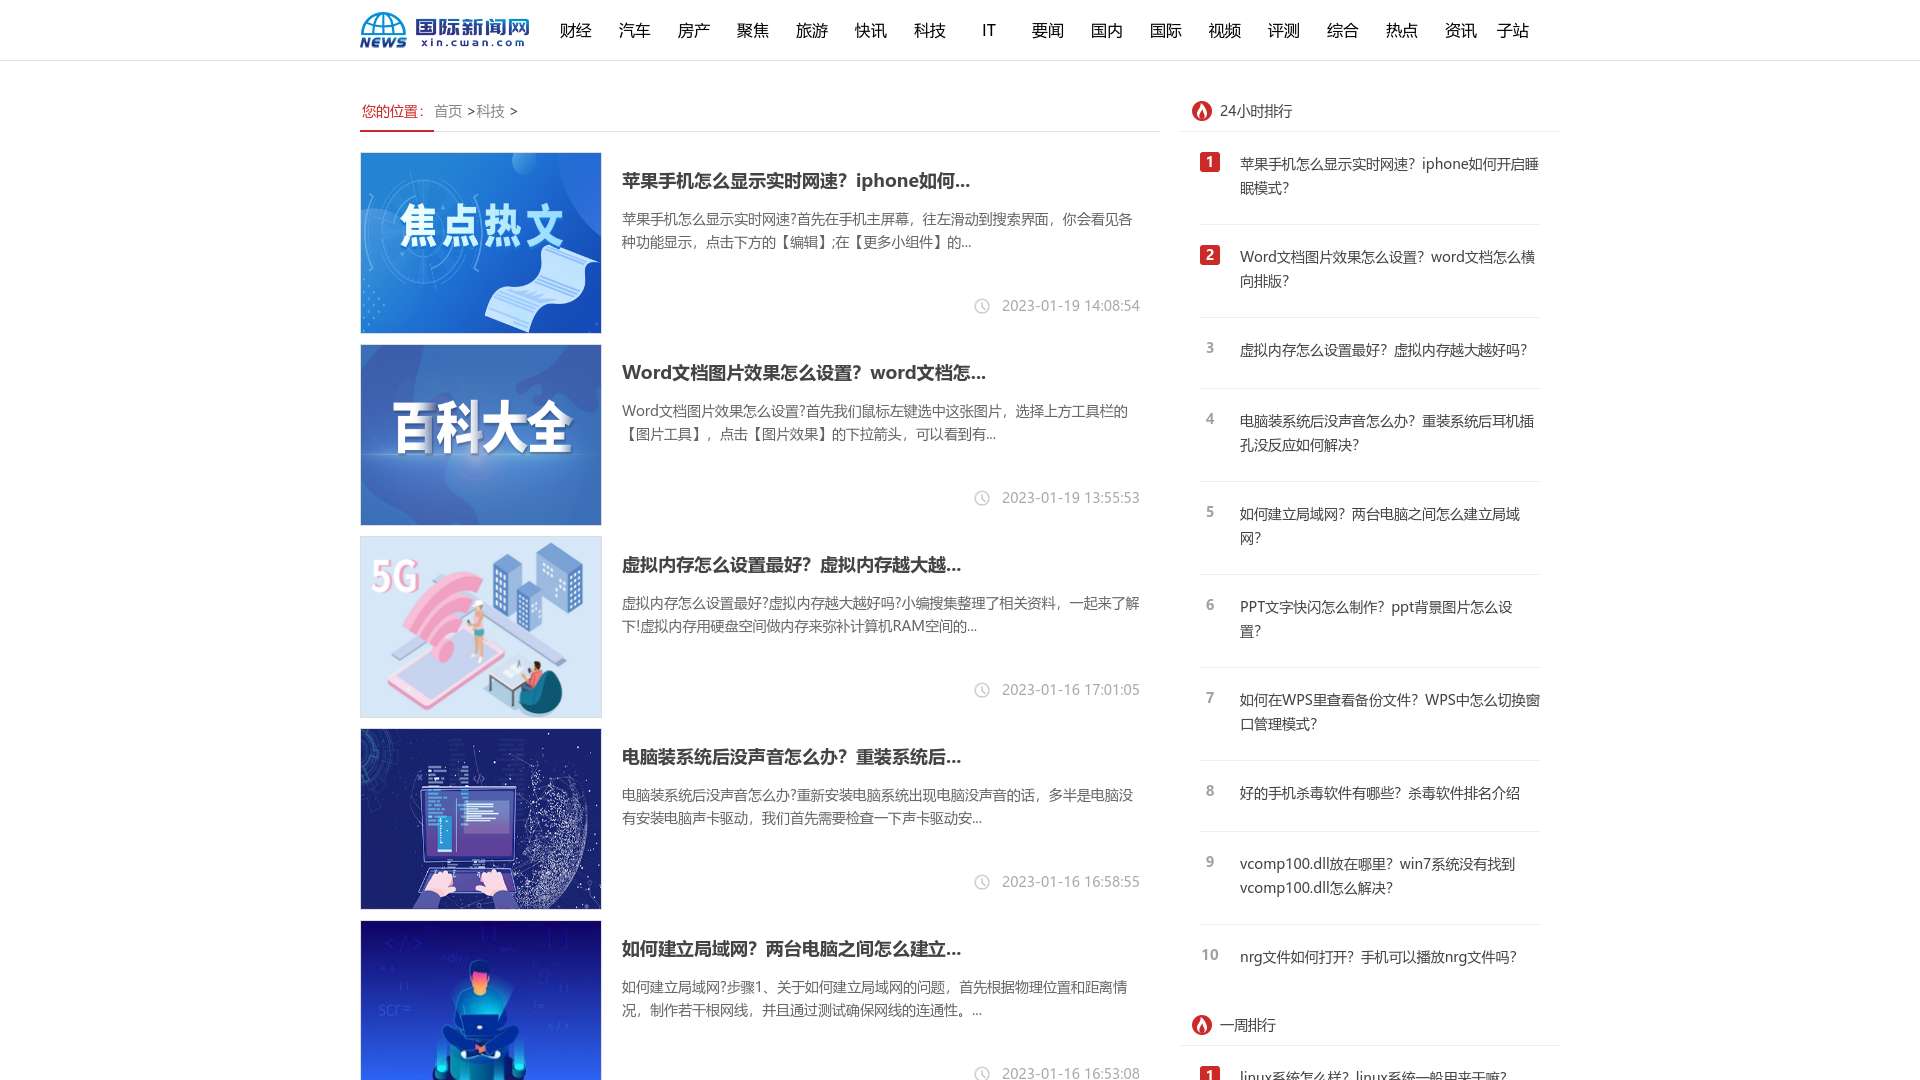This screenshot has height=1080, width=1920.
Task: Click the 首页 breadcrumb link
Action: 448,111
